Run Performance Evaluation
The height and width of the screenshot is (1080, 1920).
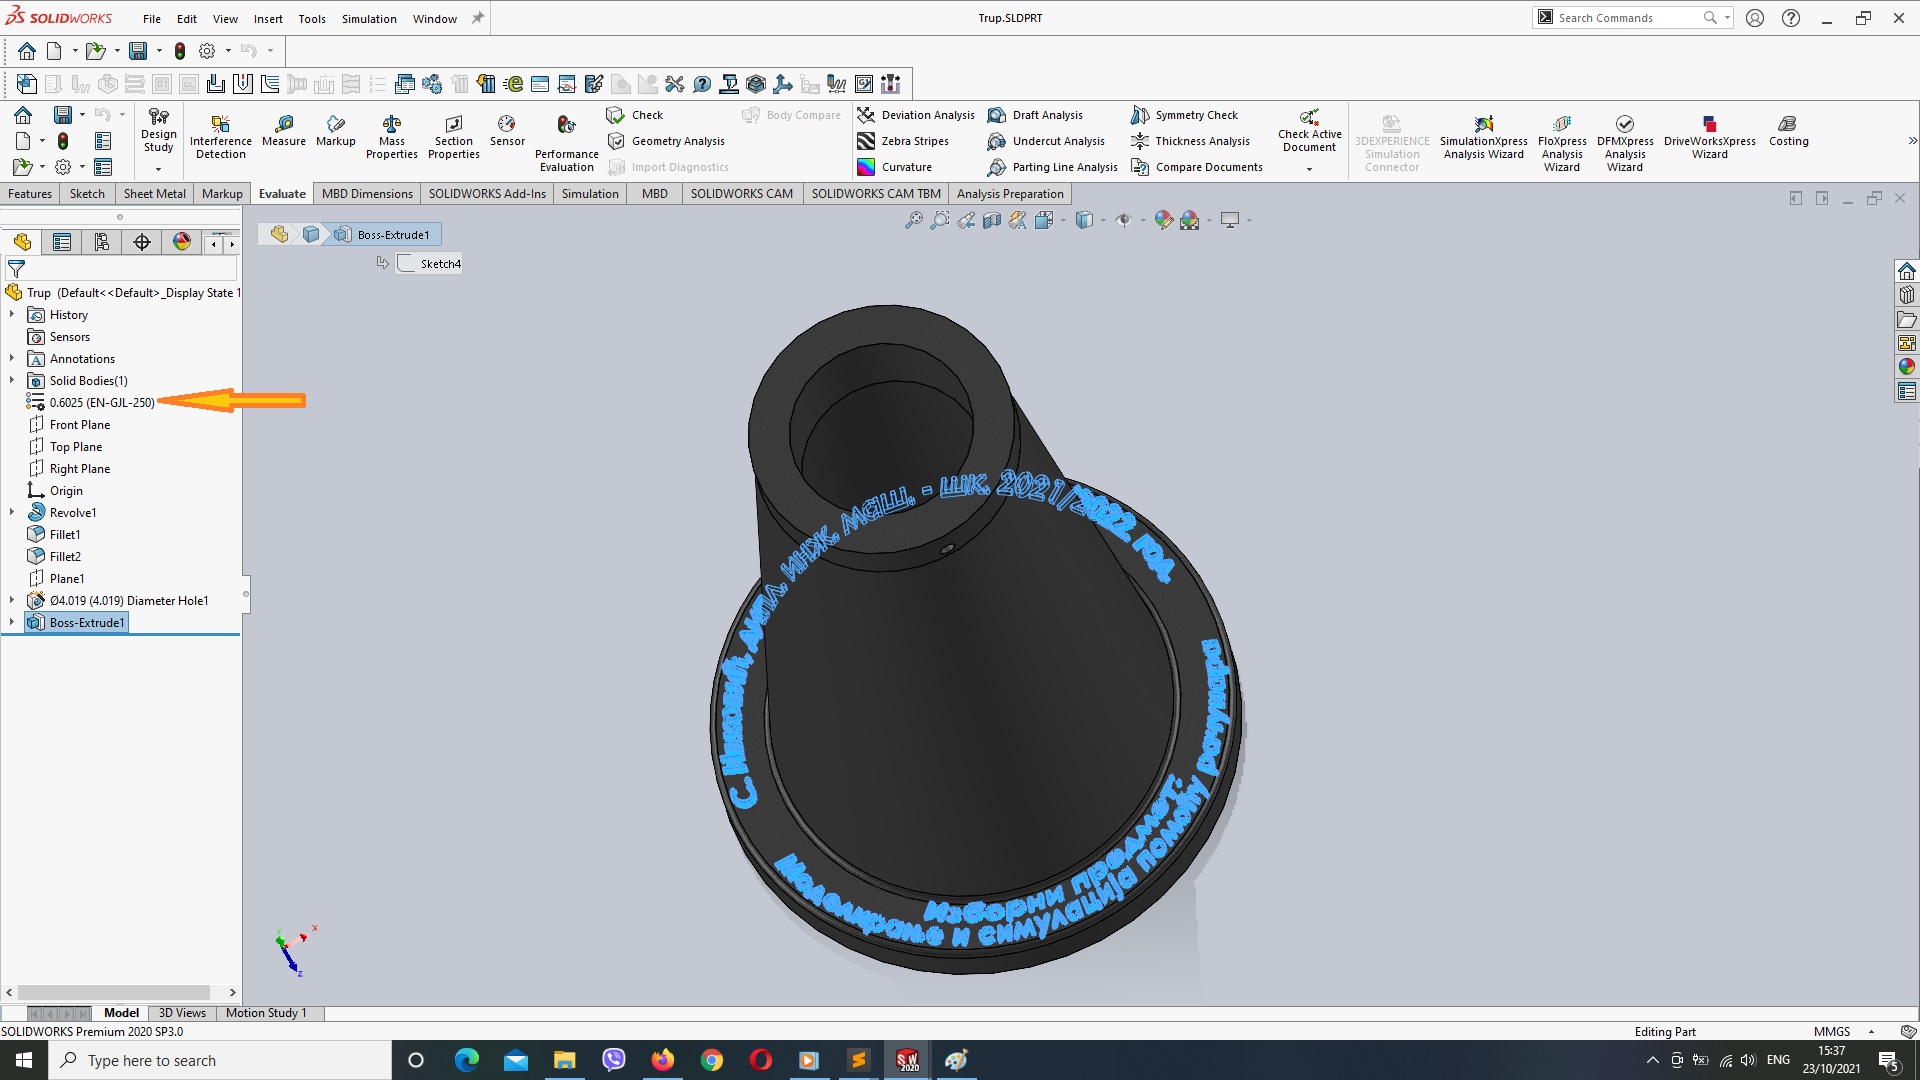coord(566,142)
